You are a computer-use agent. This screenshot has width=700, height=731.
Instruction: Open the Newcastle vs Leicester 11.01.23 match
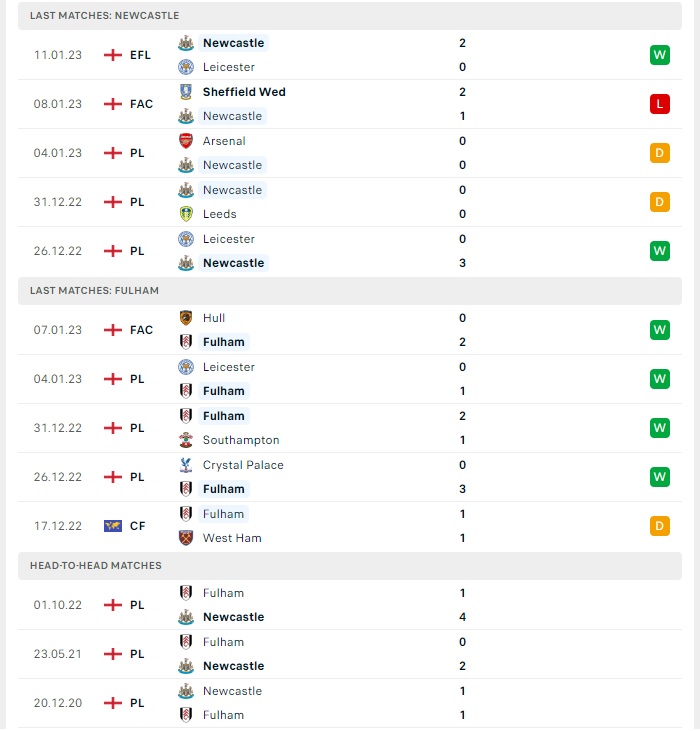coord(350,55)
